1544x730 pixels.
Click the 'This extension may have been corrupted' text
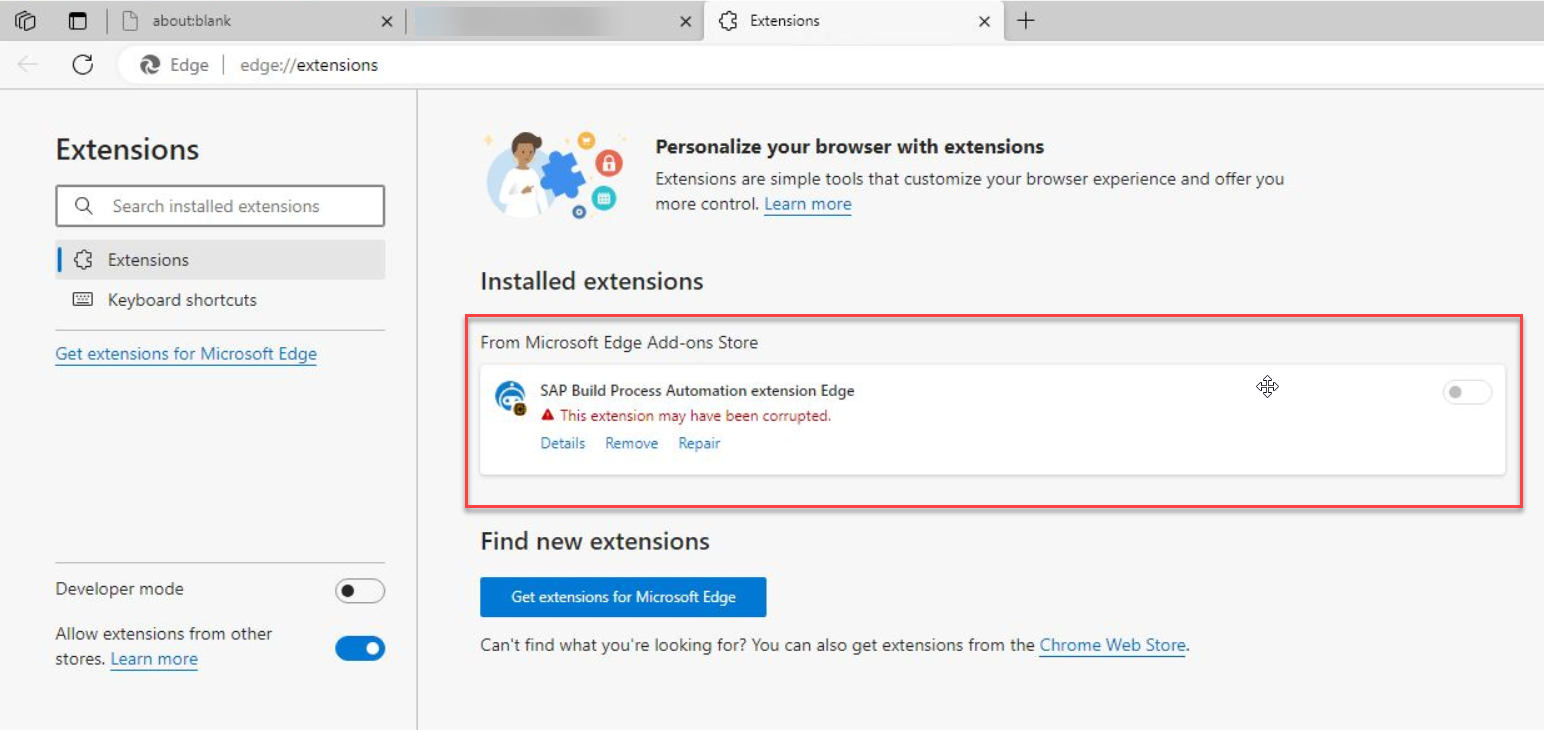click(x=695, y=416)
